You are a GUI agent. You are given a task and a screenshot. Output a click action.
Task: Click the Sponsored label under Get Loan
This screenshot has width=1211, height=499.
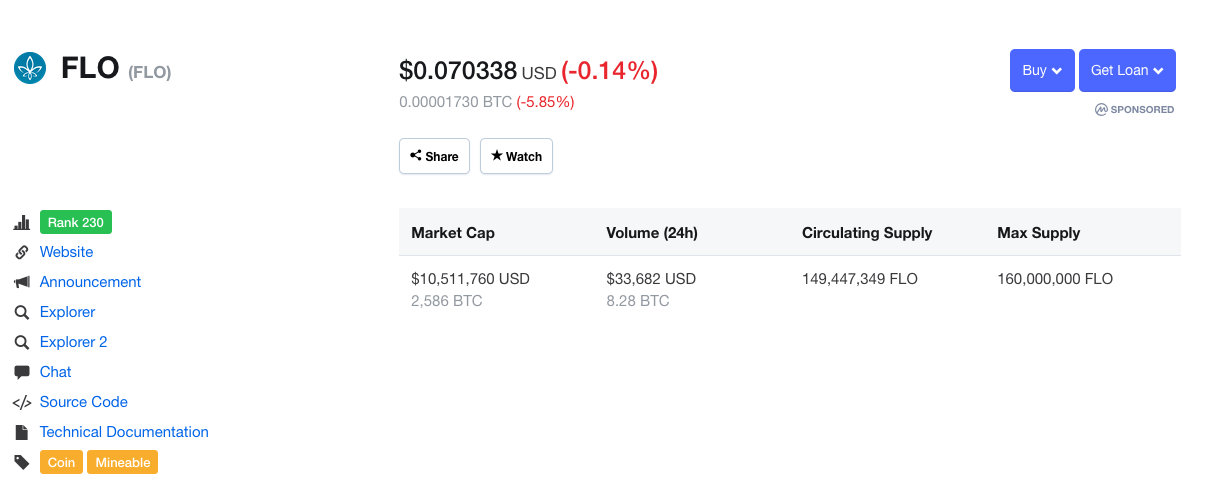(x=1135, y=109)
